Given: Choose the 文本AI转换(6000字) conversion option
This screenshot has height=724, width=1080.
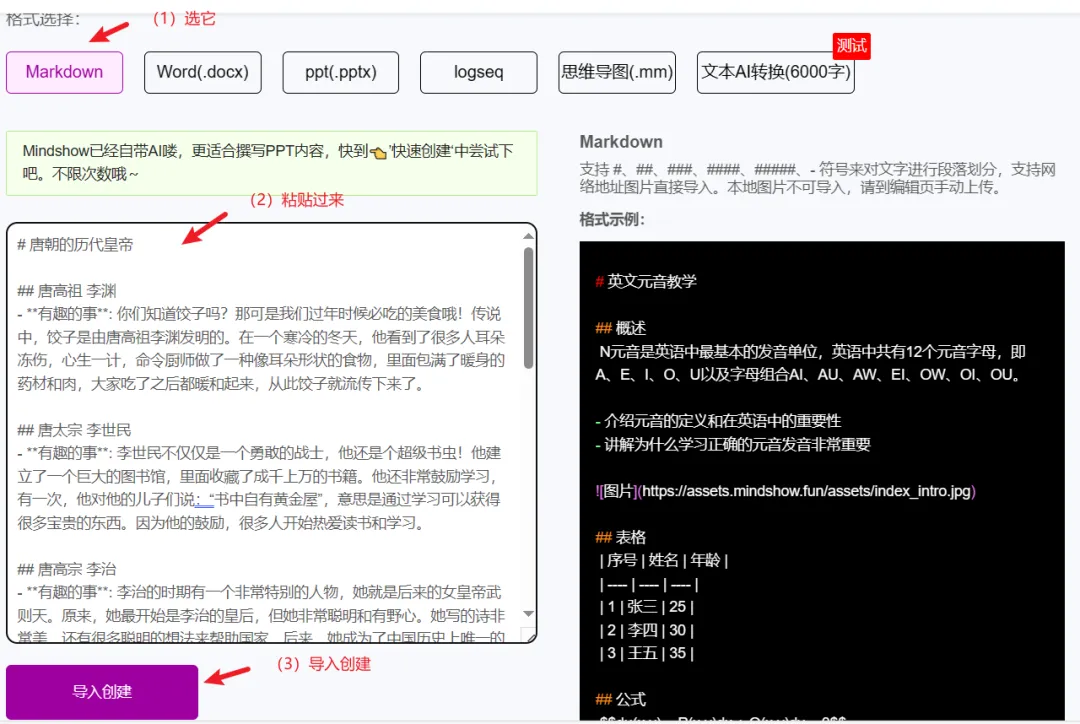Looking at the screenshot, I should pyautogui.click(x=775, y=73).
